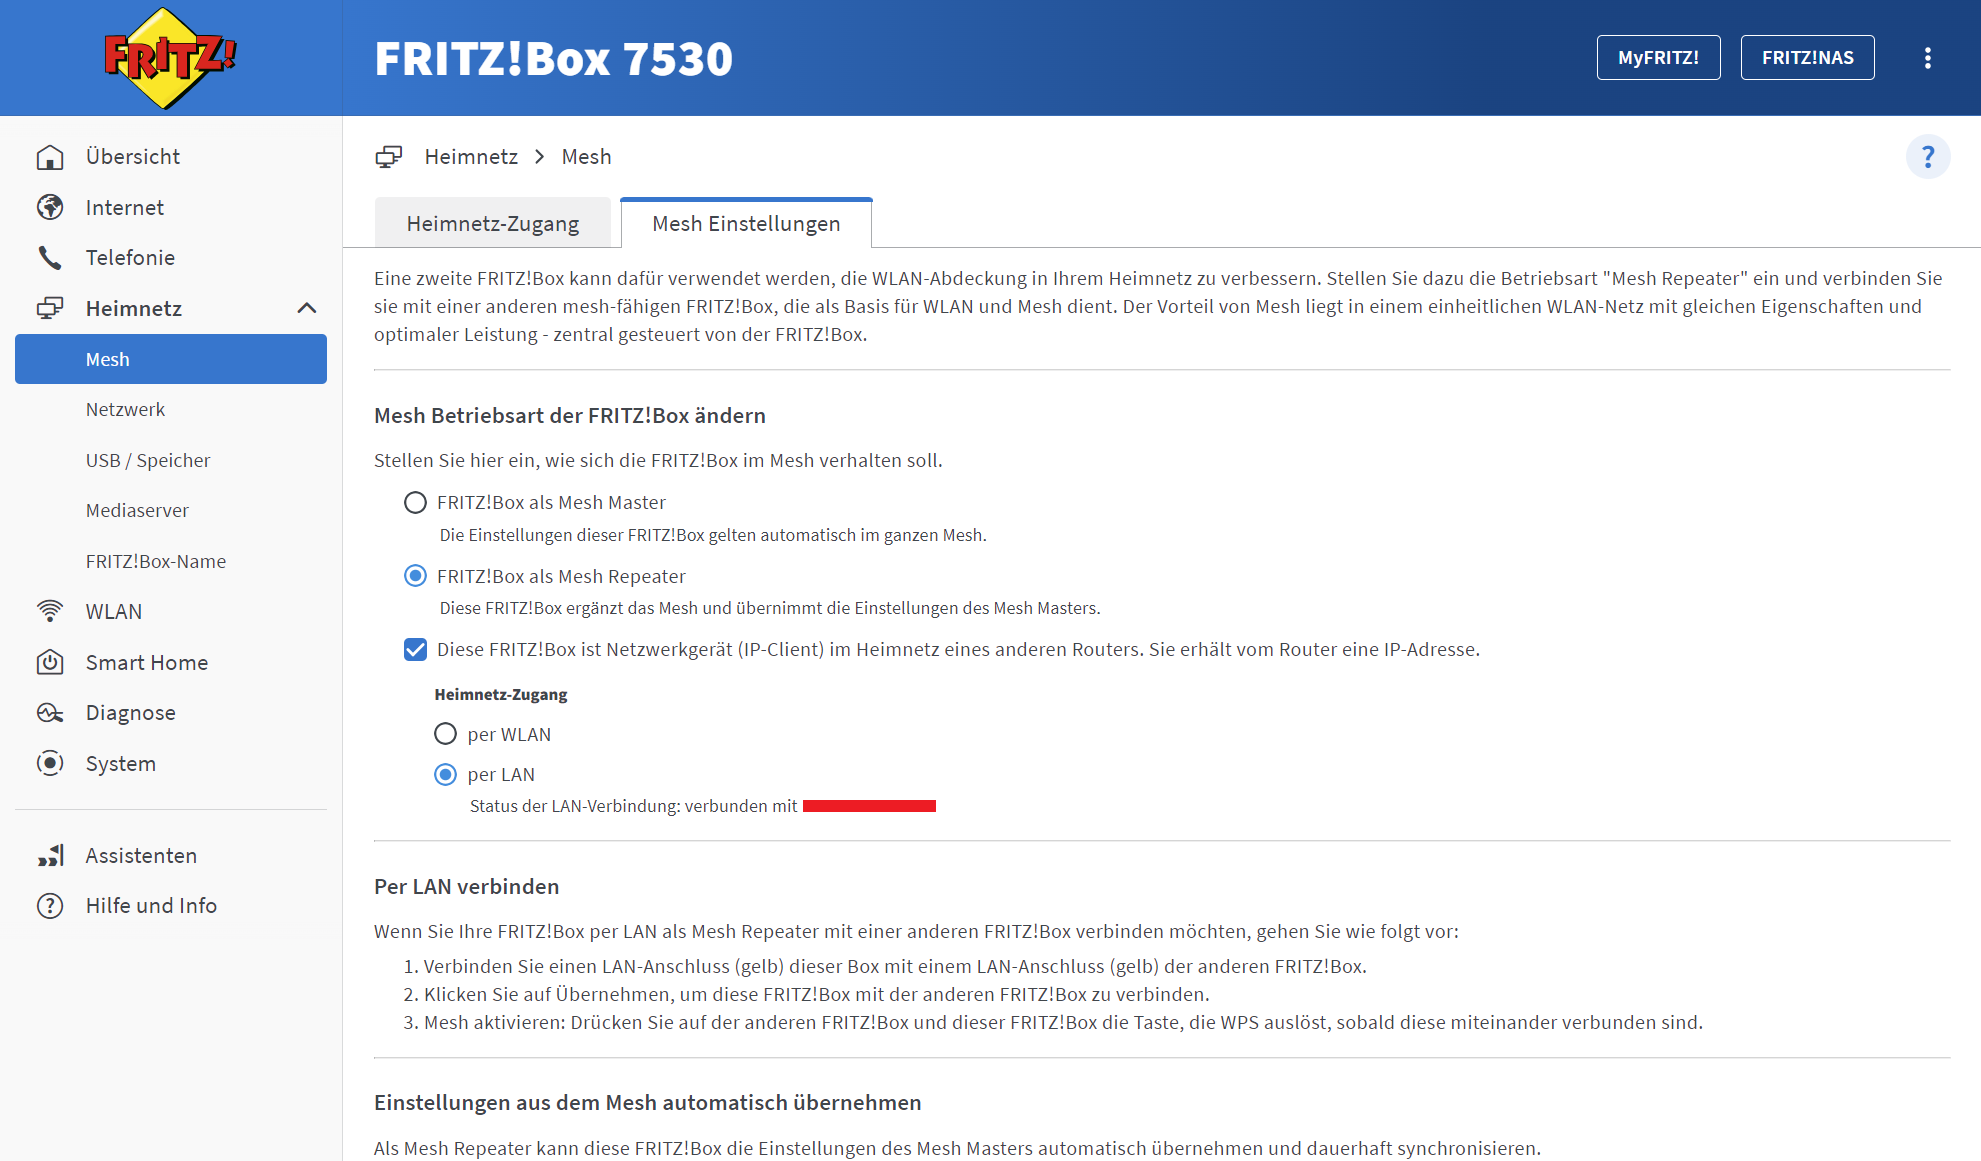
Task: Uncheck the IP-Client Netzwerkgerät checkbox
Action: pyautogui.click(x=415, y=650)
